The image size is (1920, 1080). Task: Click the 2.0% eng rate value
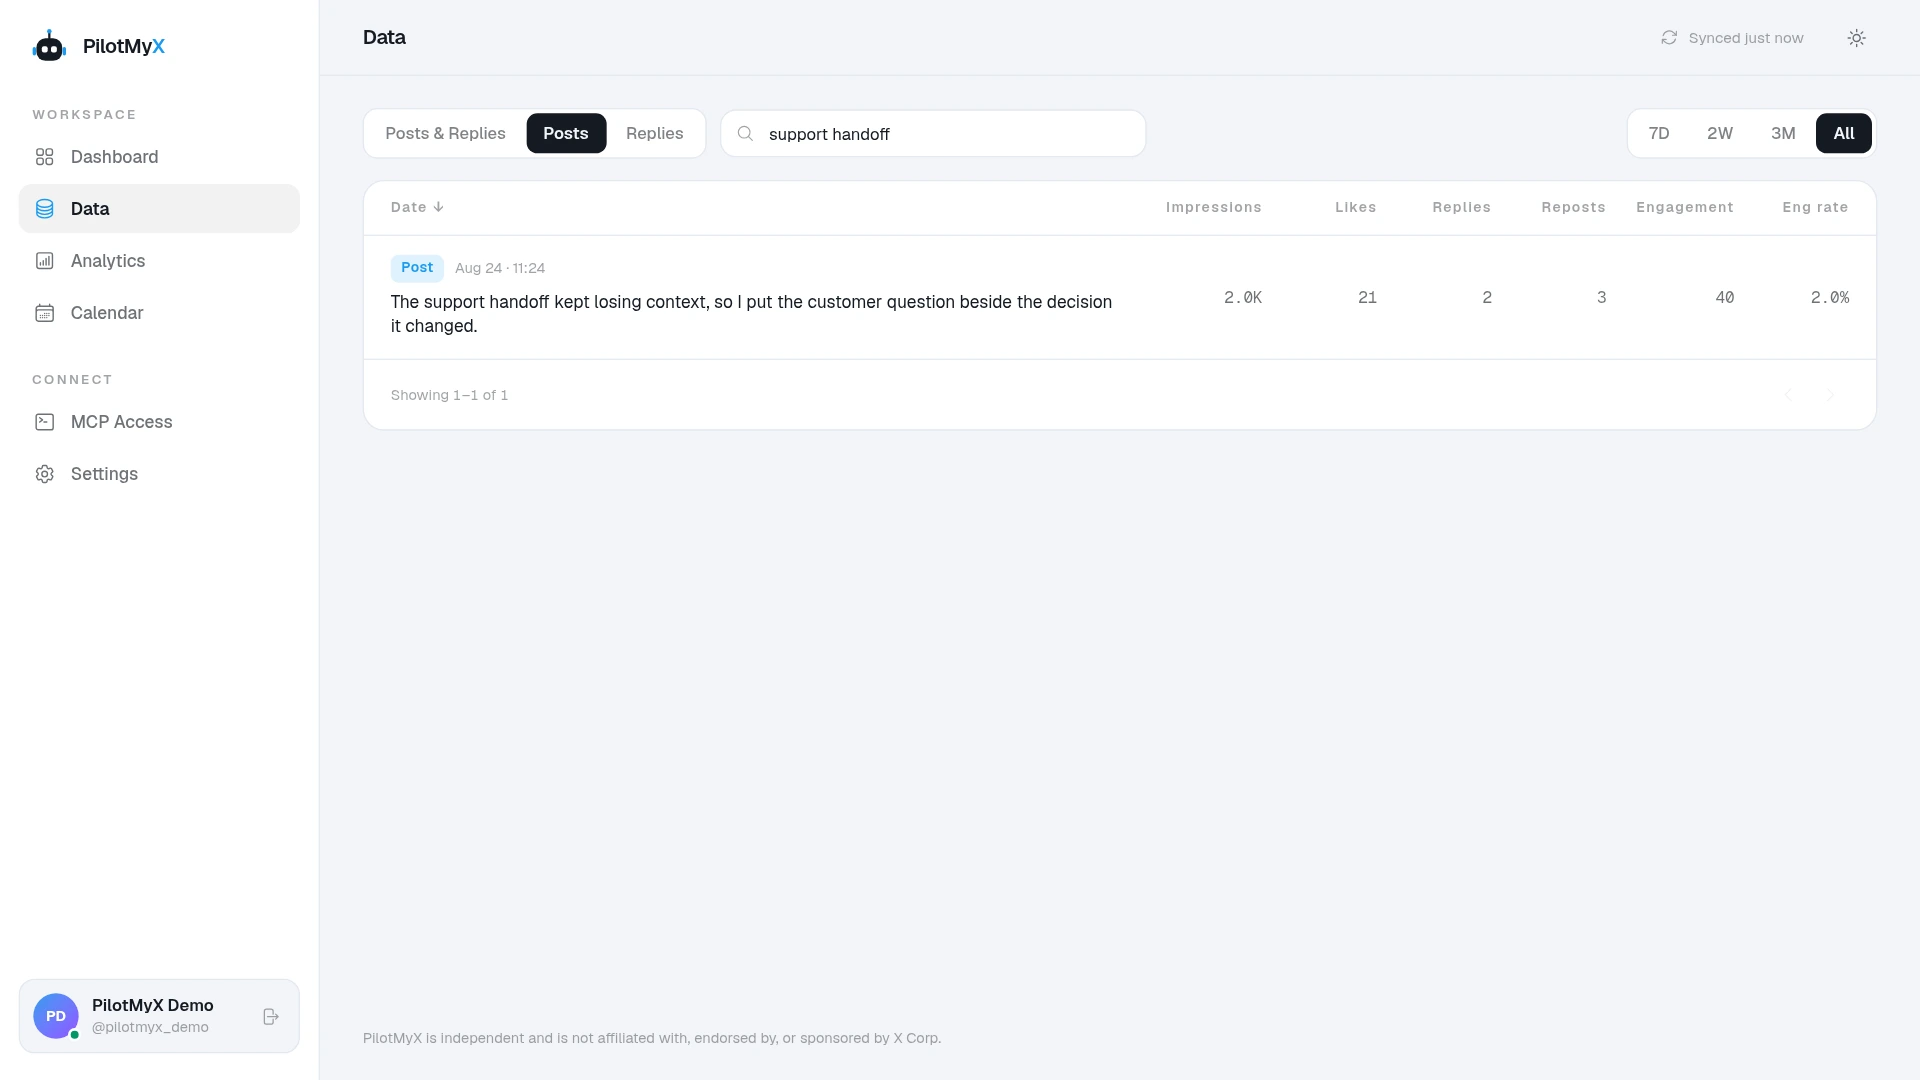(x=1830, y=298)
